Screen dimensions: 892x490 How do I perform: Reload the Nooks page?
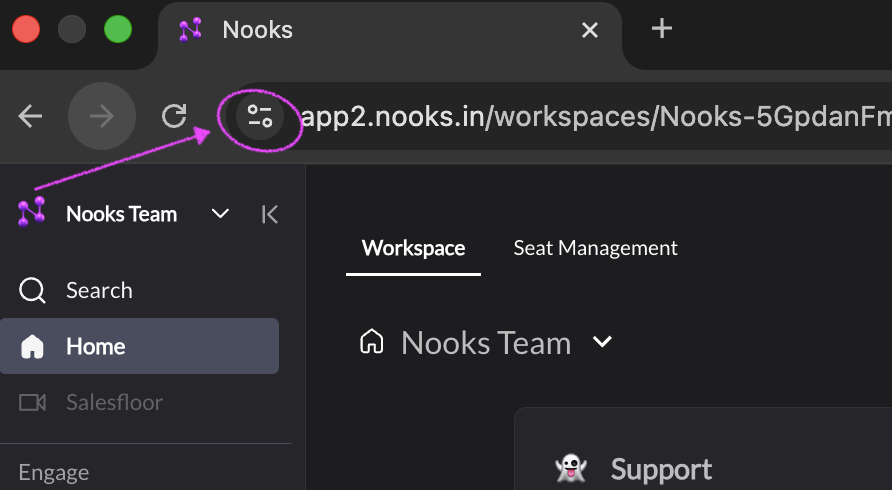(174, 116)
